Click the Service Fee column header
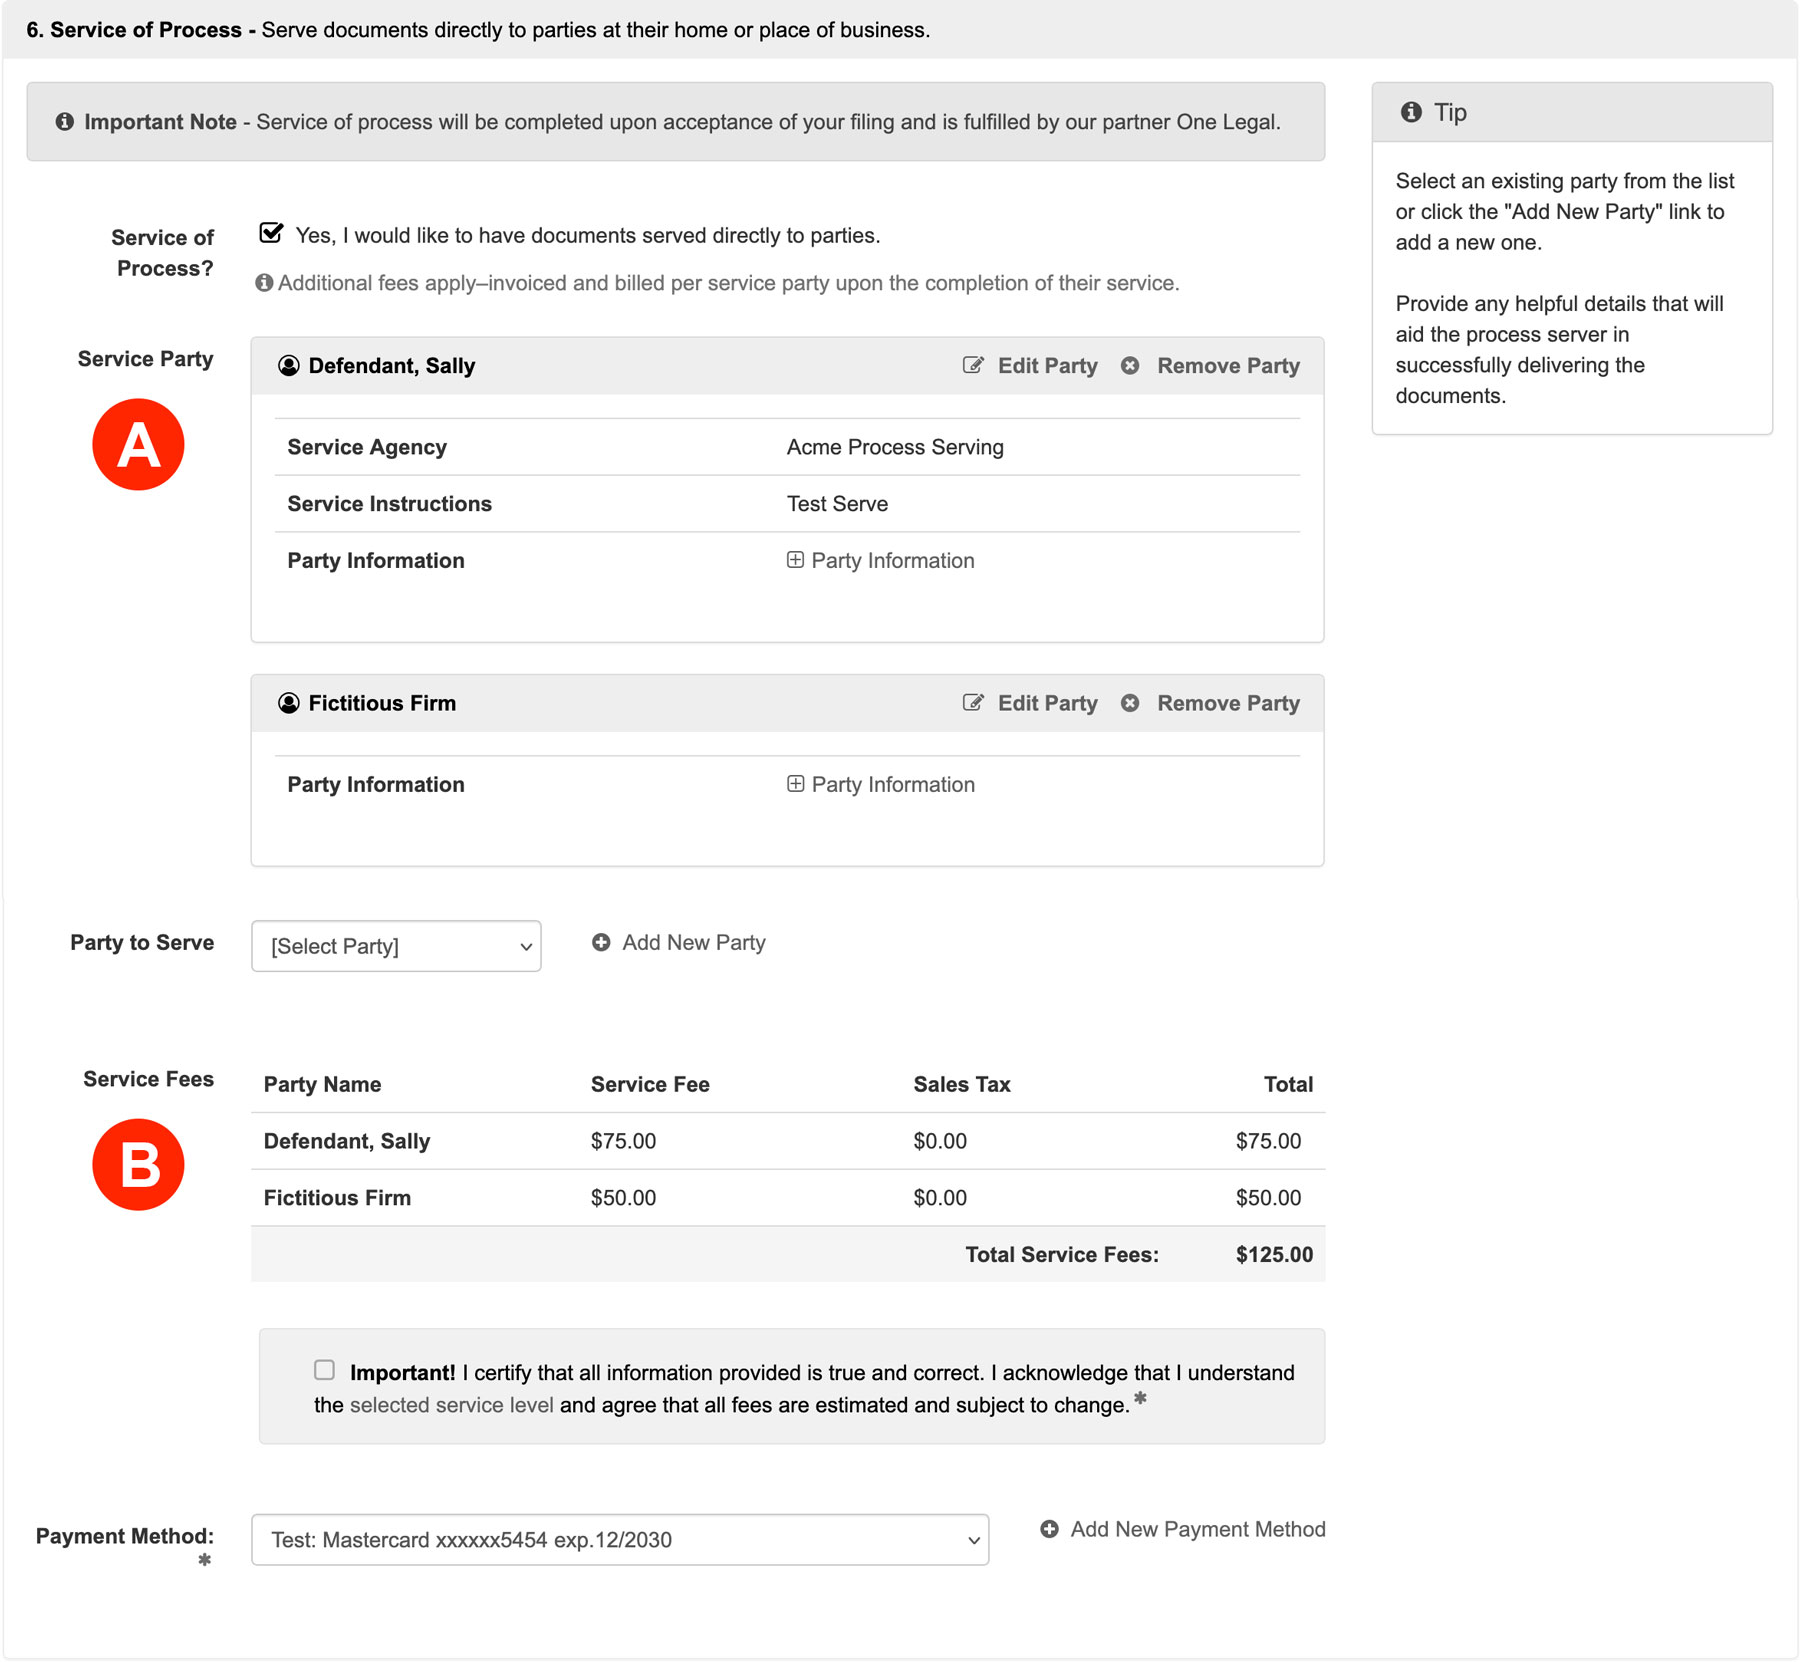The image size is (1800, 1662). [x=650, y=1084]
